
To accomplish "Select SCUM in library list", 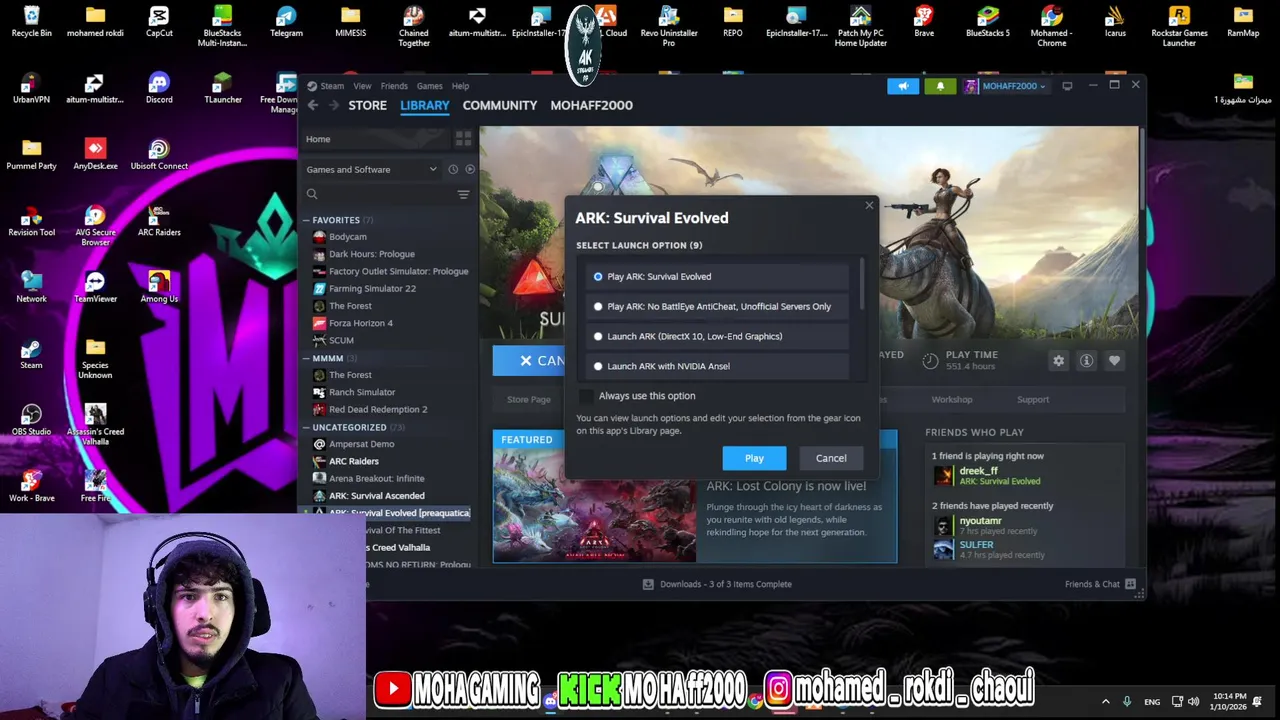I will coord(341,340).
